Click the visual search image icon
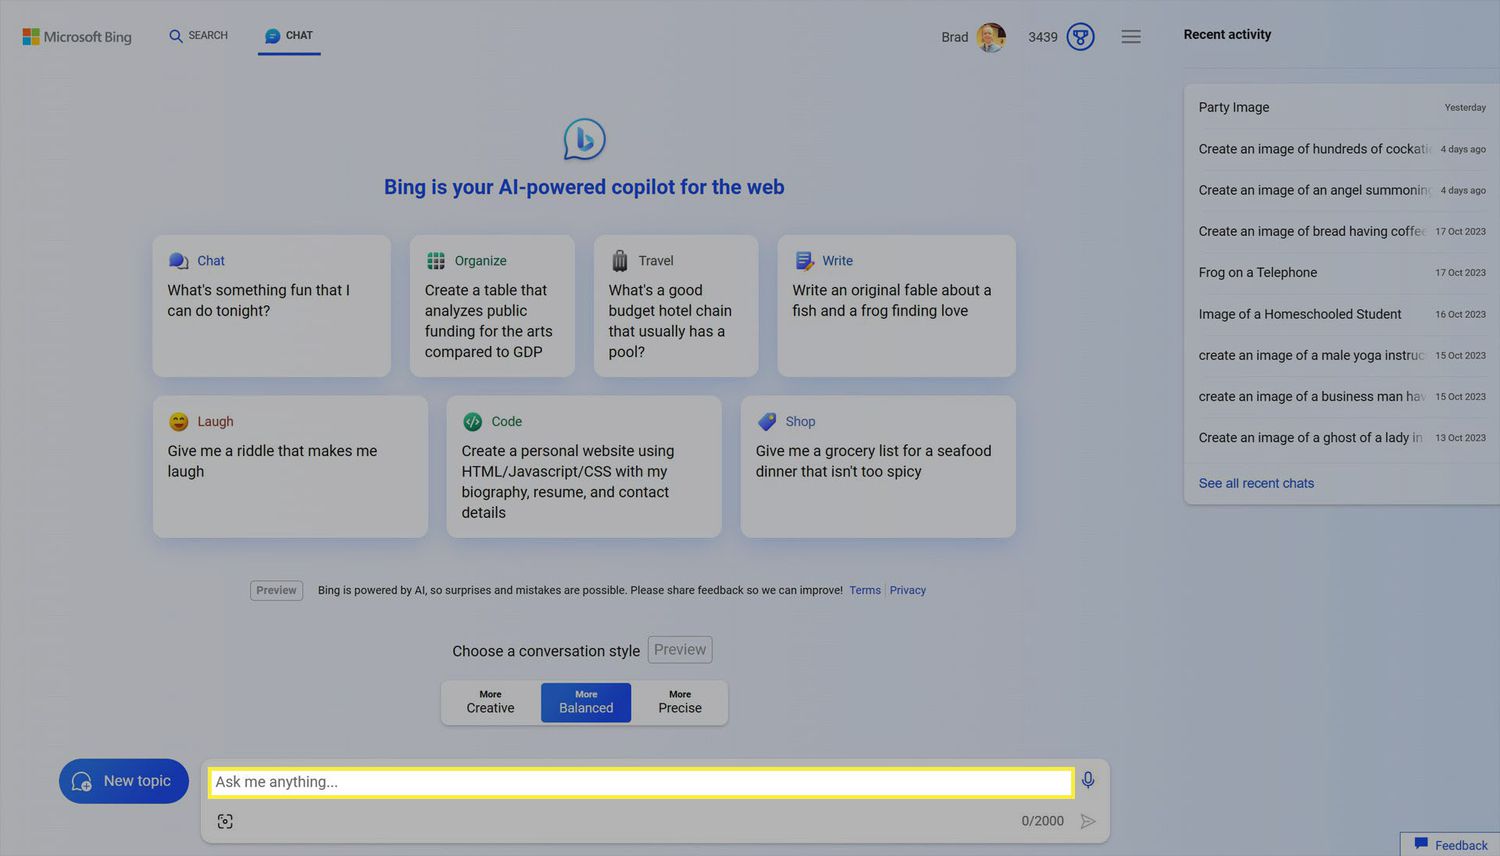This screenshot has height=856, width=1500. coord(225,821)
